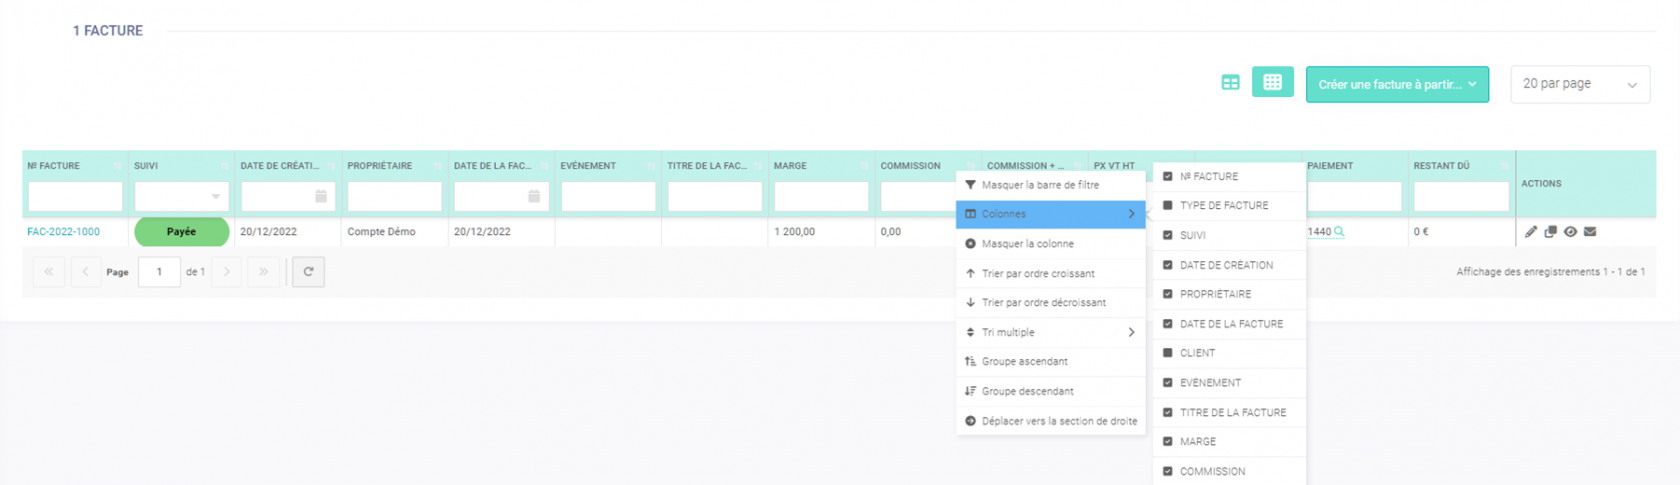Click the envelope email icon in Actions
The height and width of the screenshot is (485, 1680).
(1590, 232)
